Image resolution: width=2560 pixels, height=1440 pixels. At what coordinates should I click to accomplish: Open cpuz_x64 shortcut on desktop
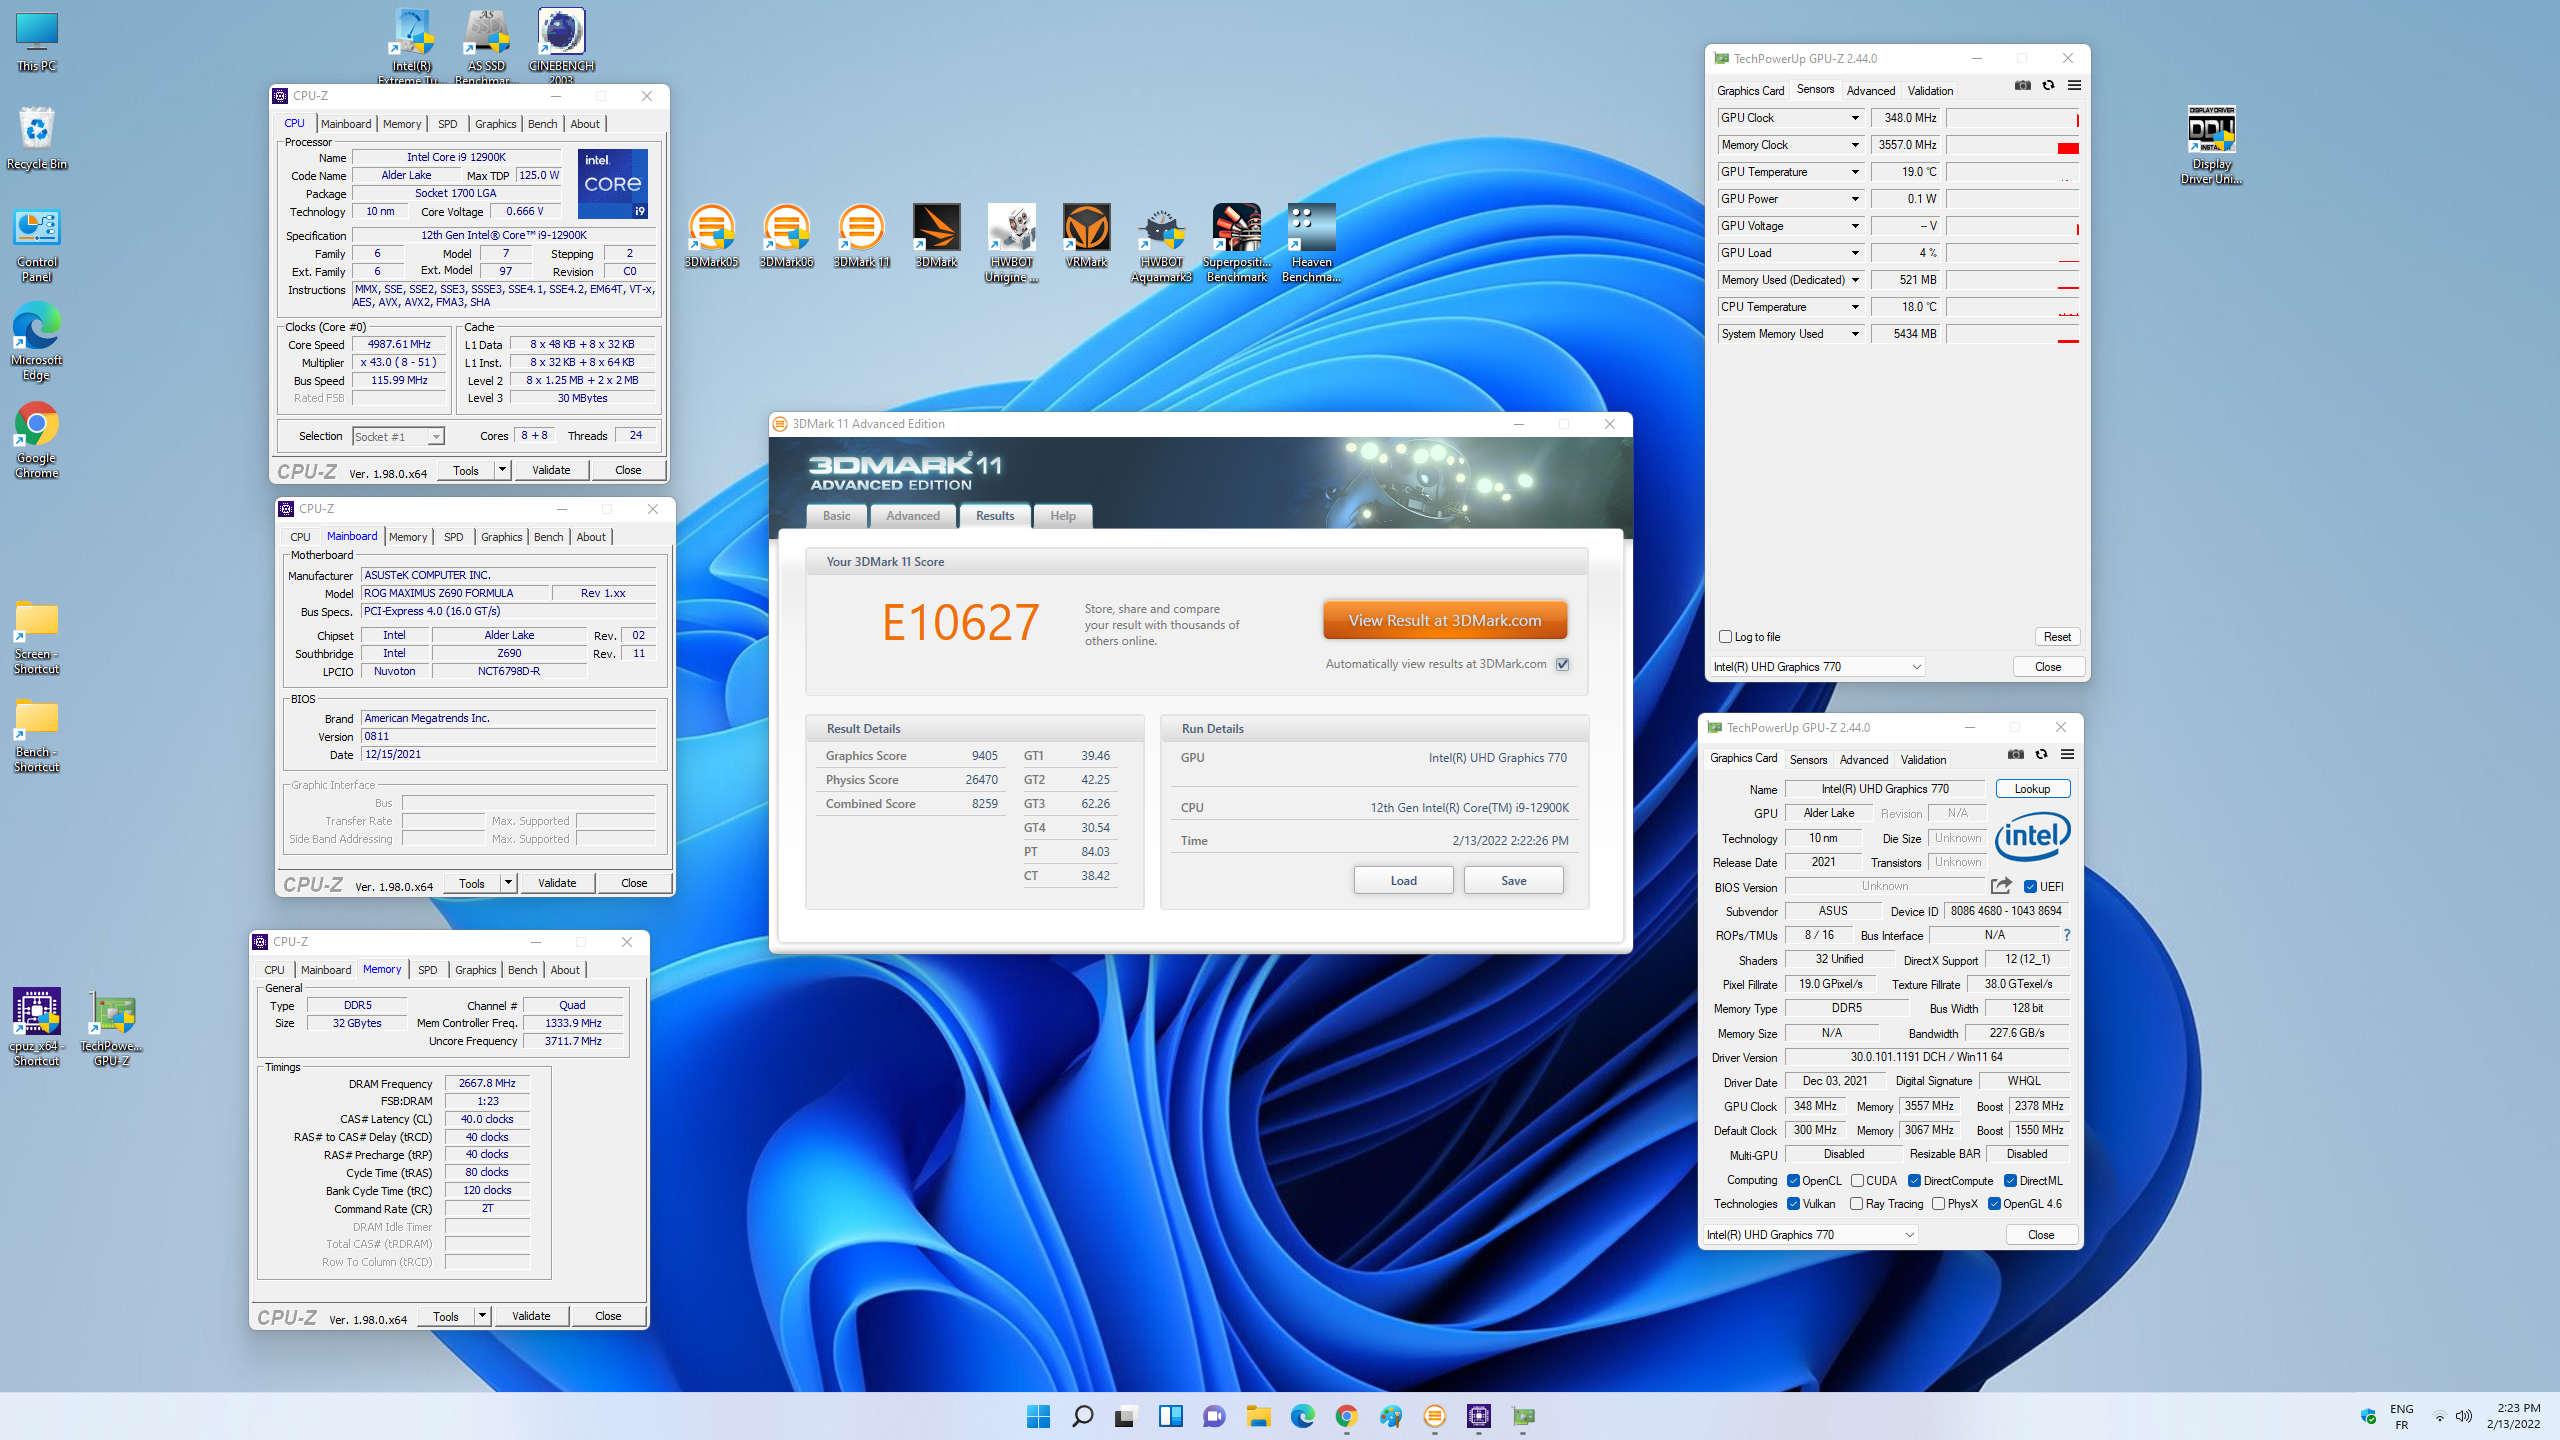point(37,1026)
